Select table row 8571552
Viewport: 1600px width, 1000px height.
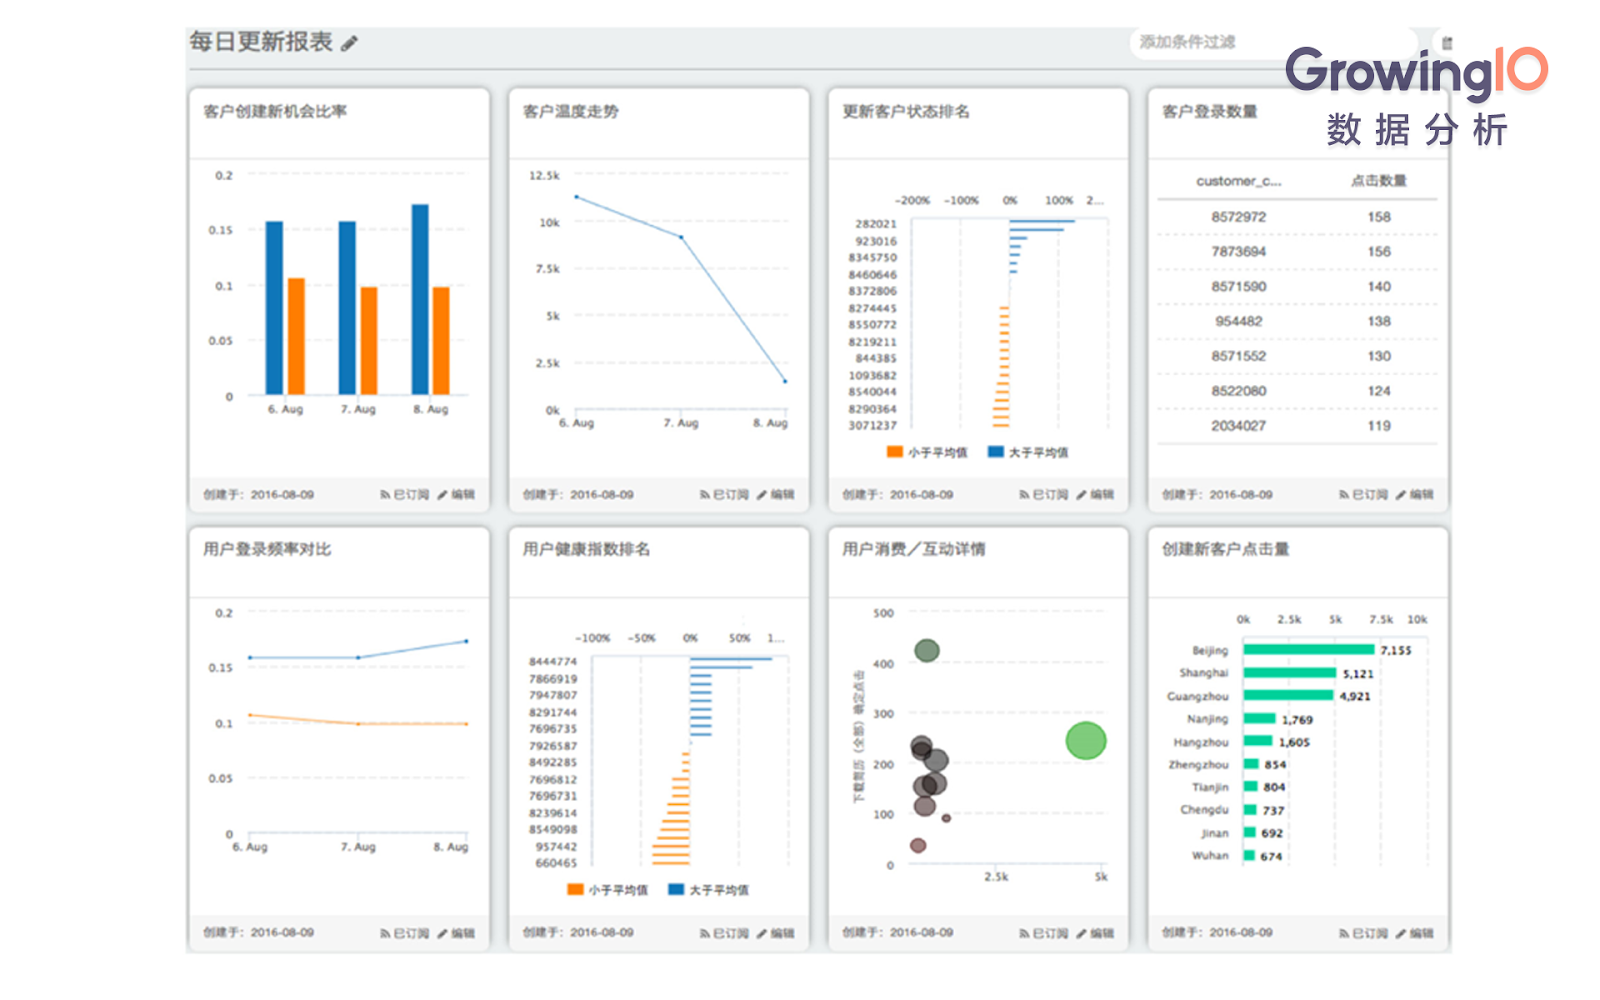pos(1297,356)
